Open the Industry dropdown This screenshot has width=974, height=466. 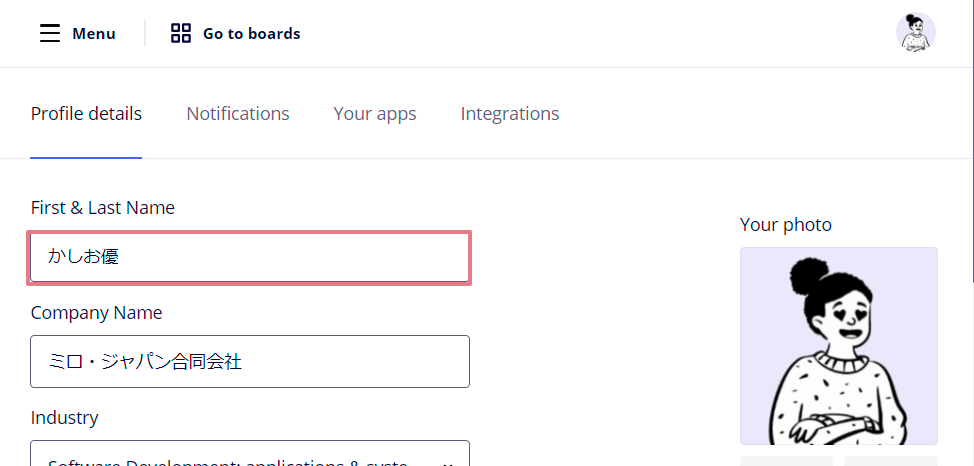point(250,454)
